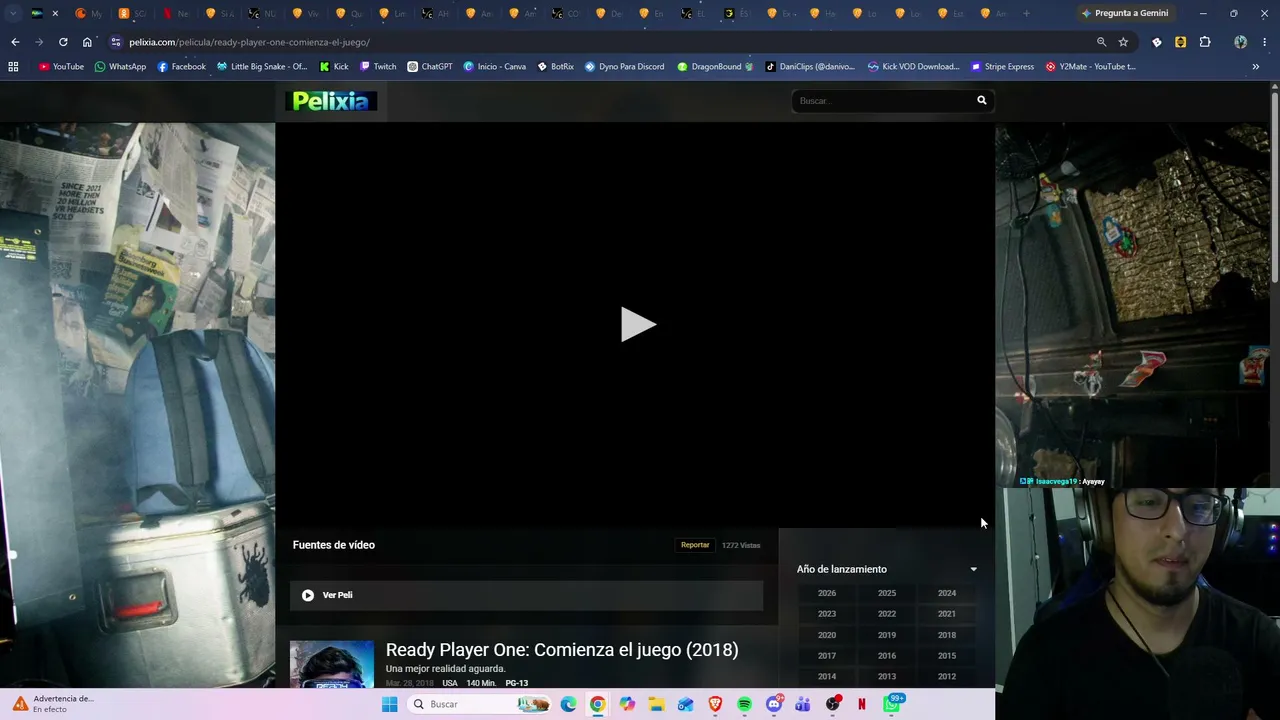Click the Windows taskbar Buscar search box
The image size is (1280, 720).
[480, 704]
